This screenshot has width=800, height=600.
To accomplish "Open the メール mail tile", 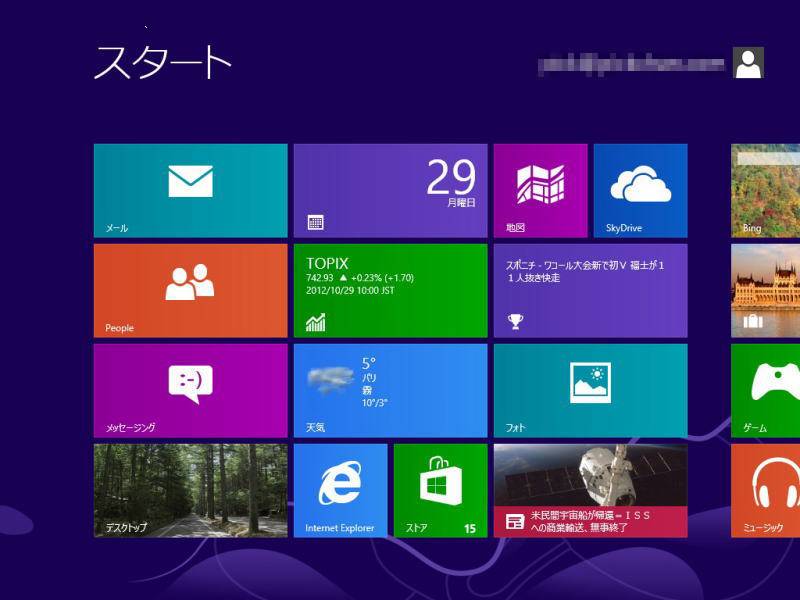I will tap(190, 190).
